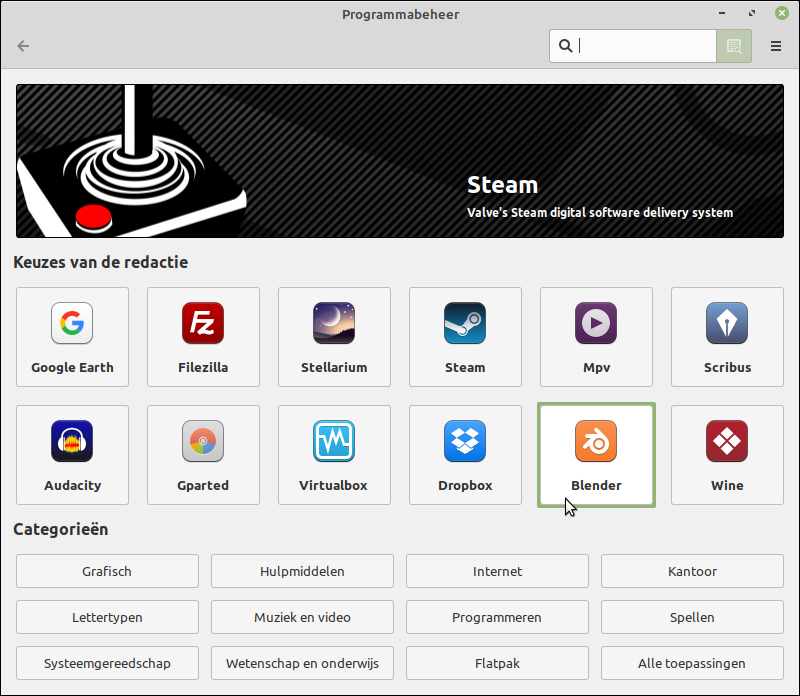
Task: Open the Audacity app tile
Action: coord(72,455)
